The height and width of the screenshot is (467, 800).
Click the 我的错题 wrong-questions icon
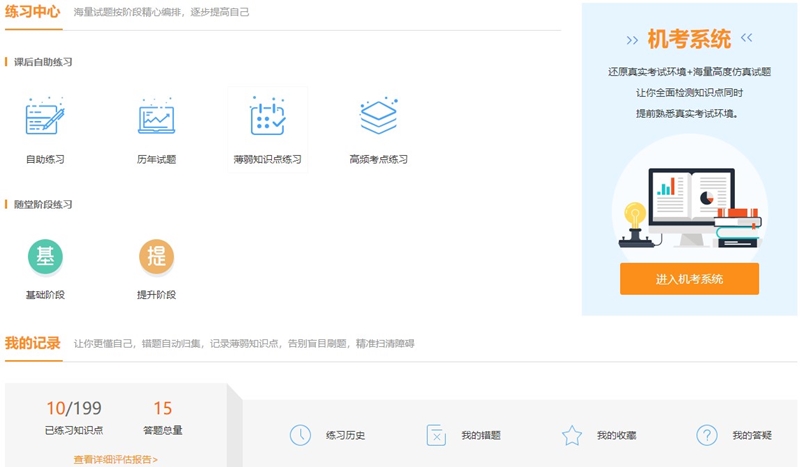click(436, 435)
